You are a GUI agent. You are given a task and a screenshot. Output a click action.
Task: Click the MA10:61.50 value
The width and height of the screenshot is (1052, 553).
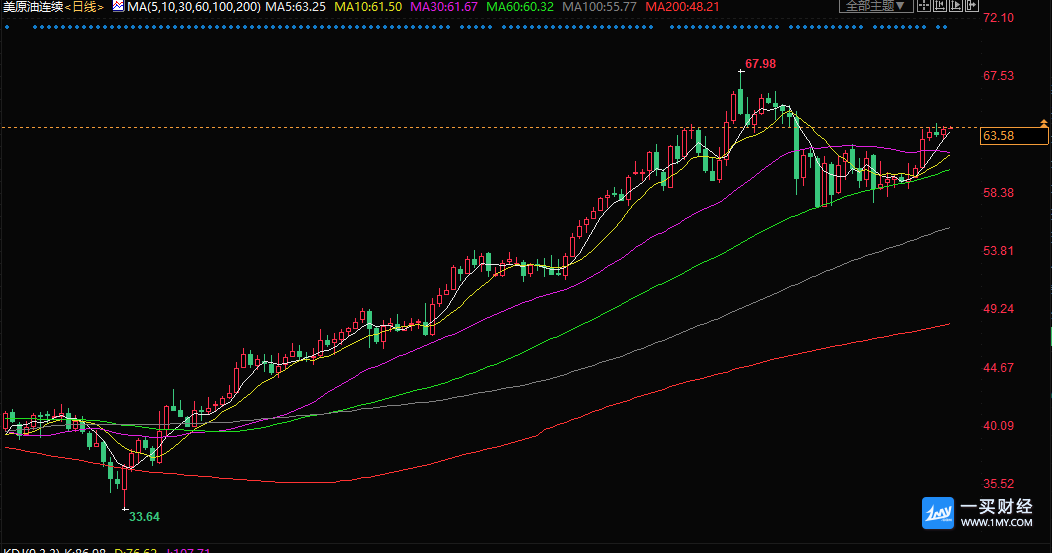point(368,7)
